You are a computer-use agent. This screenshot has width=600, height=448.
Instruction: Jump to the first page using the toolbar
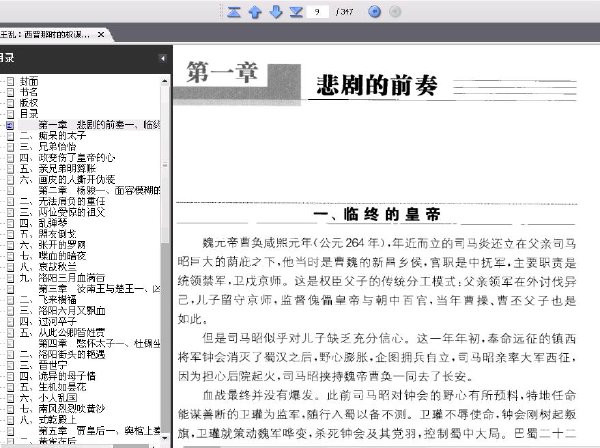[234, 12]
